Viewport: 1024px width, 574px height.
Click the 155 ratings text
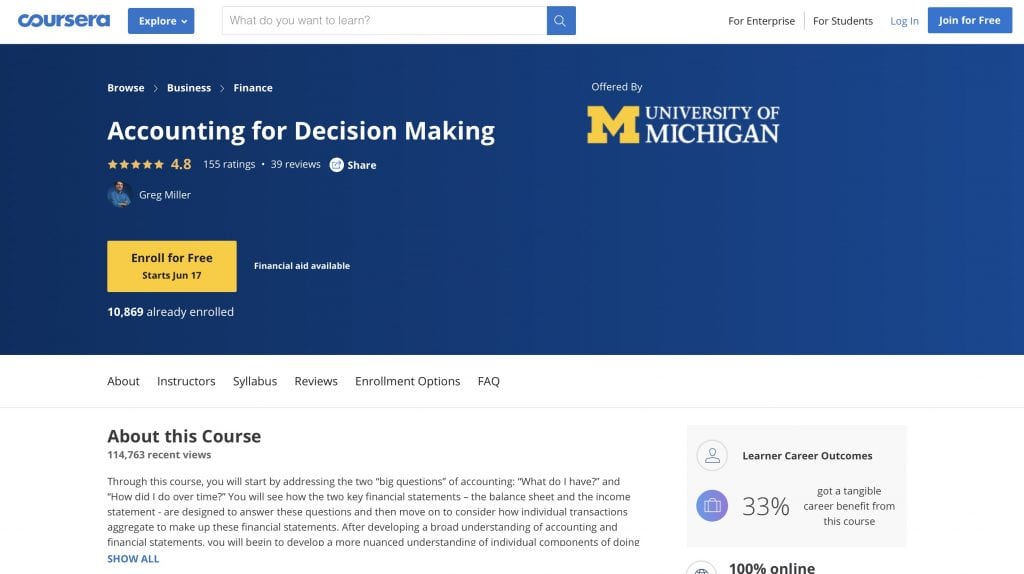pyautogui.click(x=229, y=164)
